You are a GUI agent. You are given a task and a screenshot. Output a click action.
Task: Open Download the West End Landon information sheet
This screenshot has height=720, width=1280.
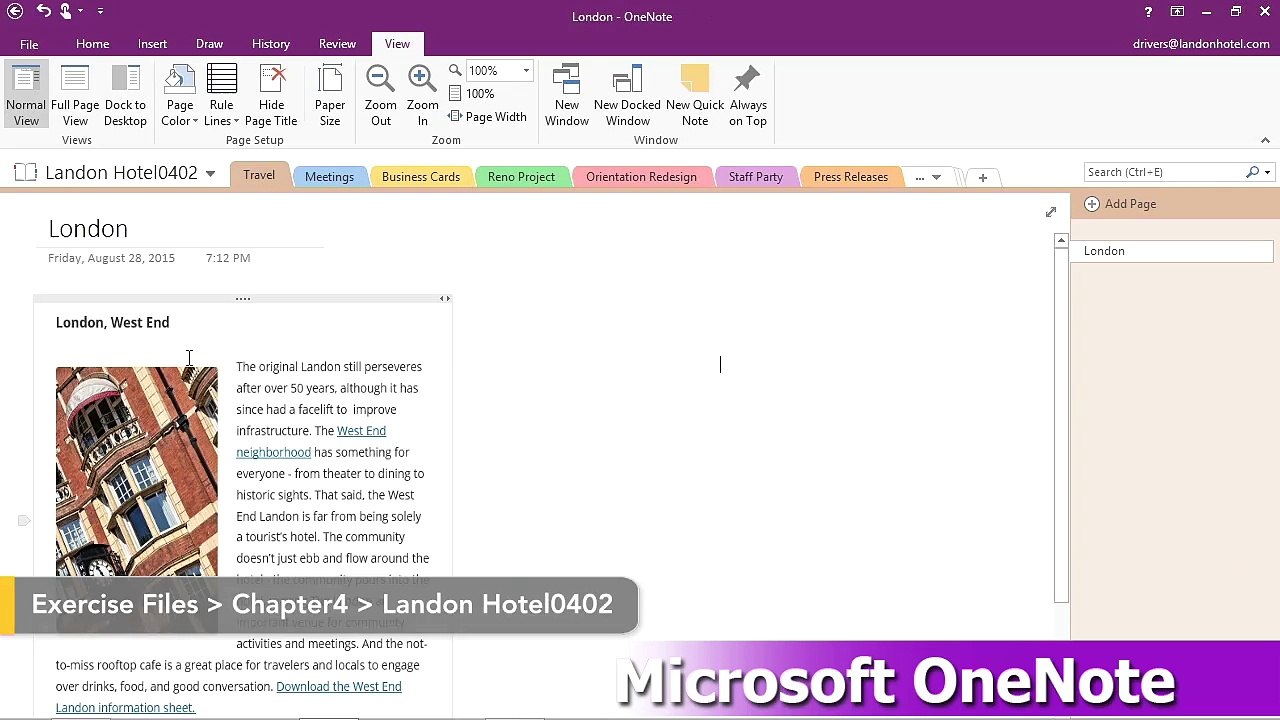tap(228, 697)
